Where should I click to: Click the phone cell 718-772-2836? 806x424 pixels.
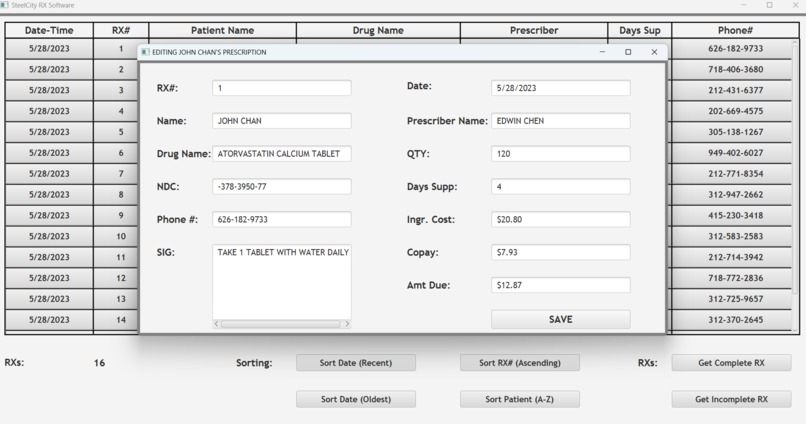point(731,278)
